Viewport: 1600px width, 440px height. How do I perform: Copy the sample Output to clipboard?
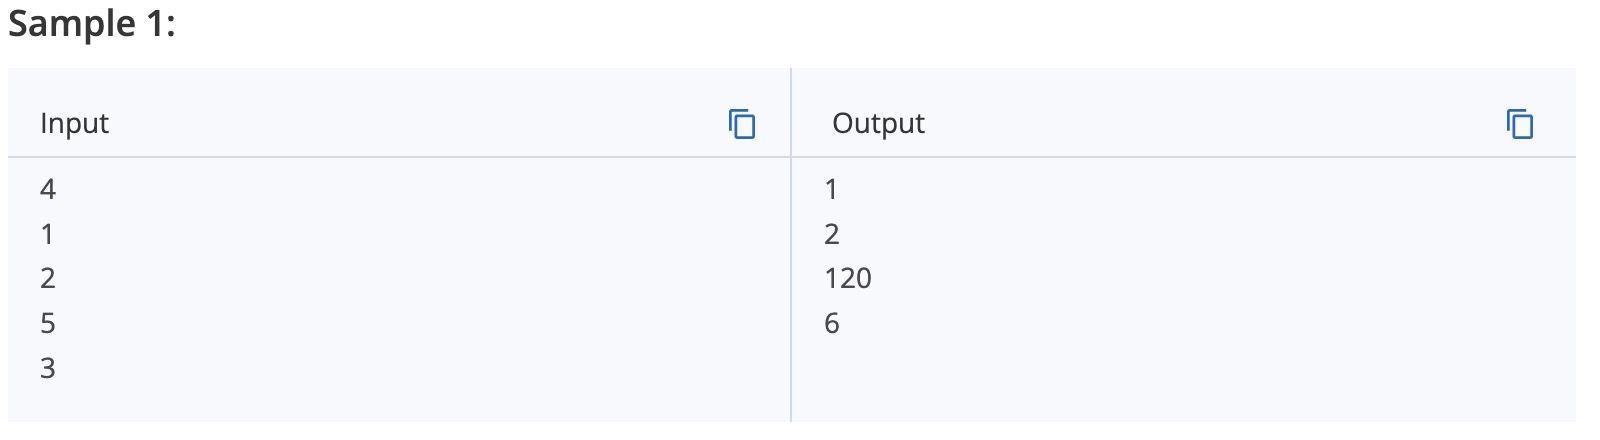(1520, 124)
